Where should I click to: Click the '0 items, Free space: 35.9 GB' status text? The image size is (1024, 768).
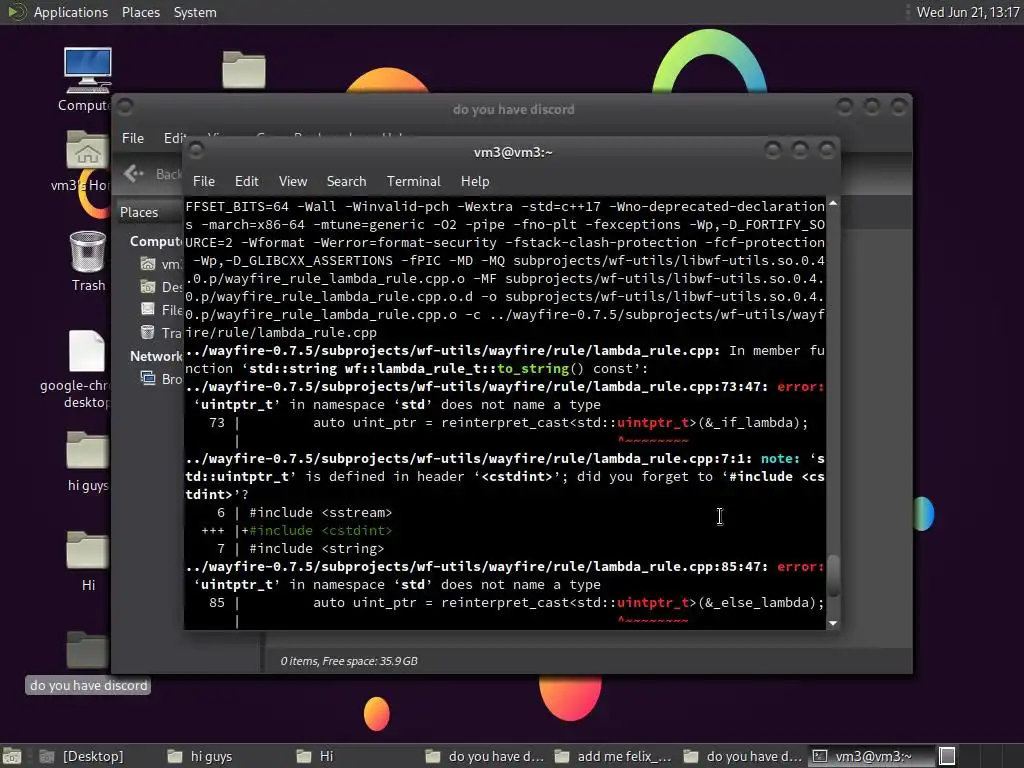pos(349,661)
